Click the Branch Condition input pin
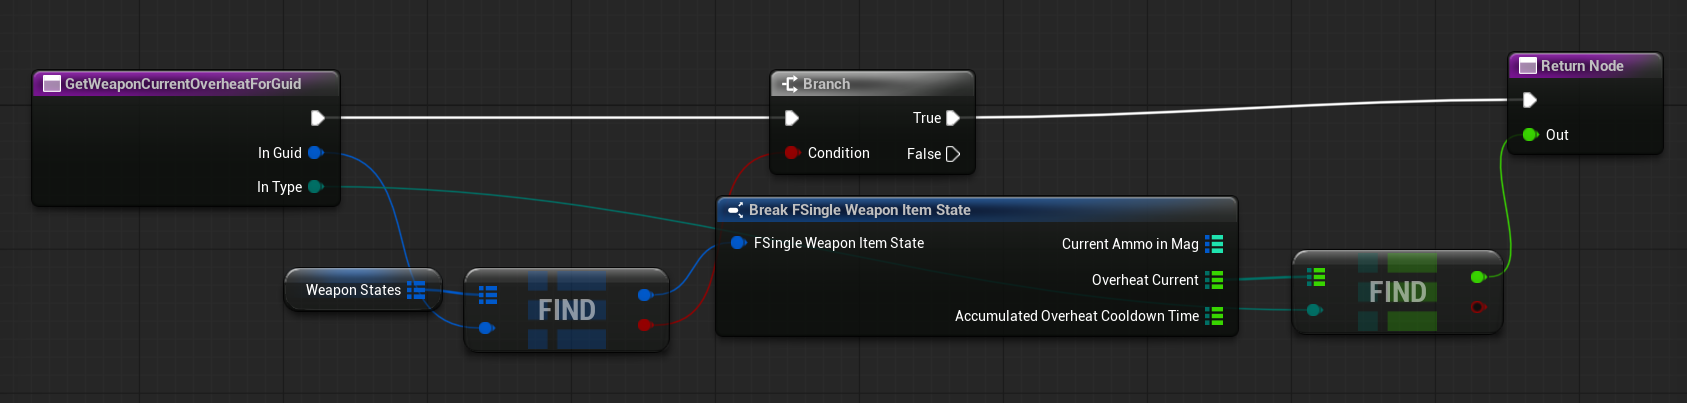1687x403 pixels. tap(792, 153)
